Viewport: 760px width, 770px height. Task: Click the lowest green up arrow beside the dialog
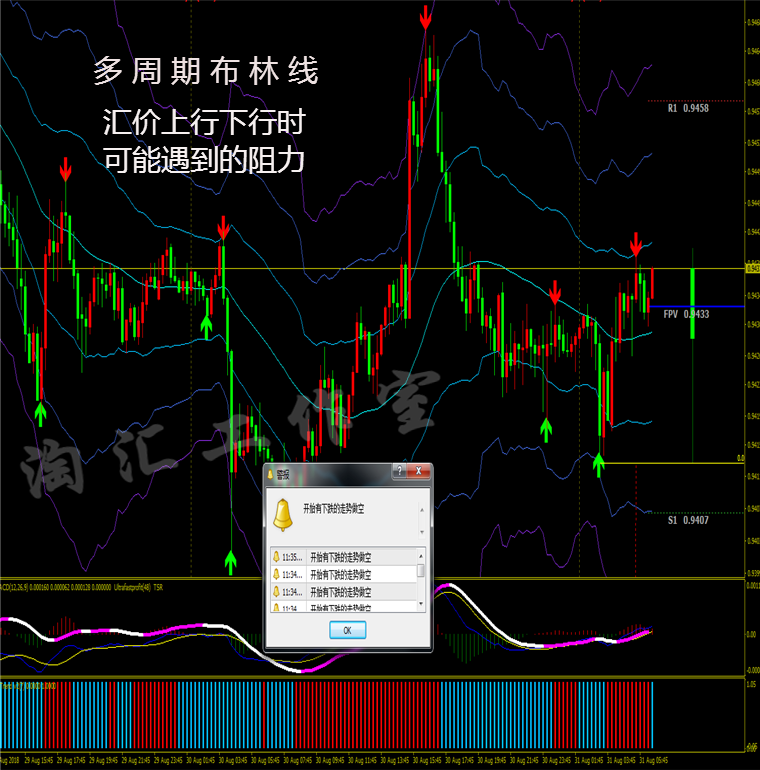230,562
